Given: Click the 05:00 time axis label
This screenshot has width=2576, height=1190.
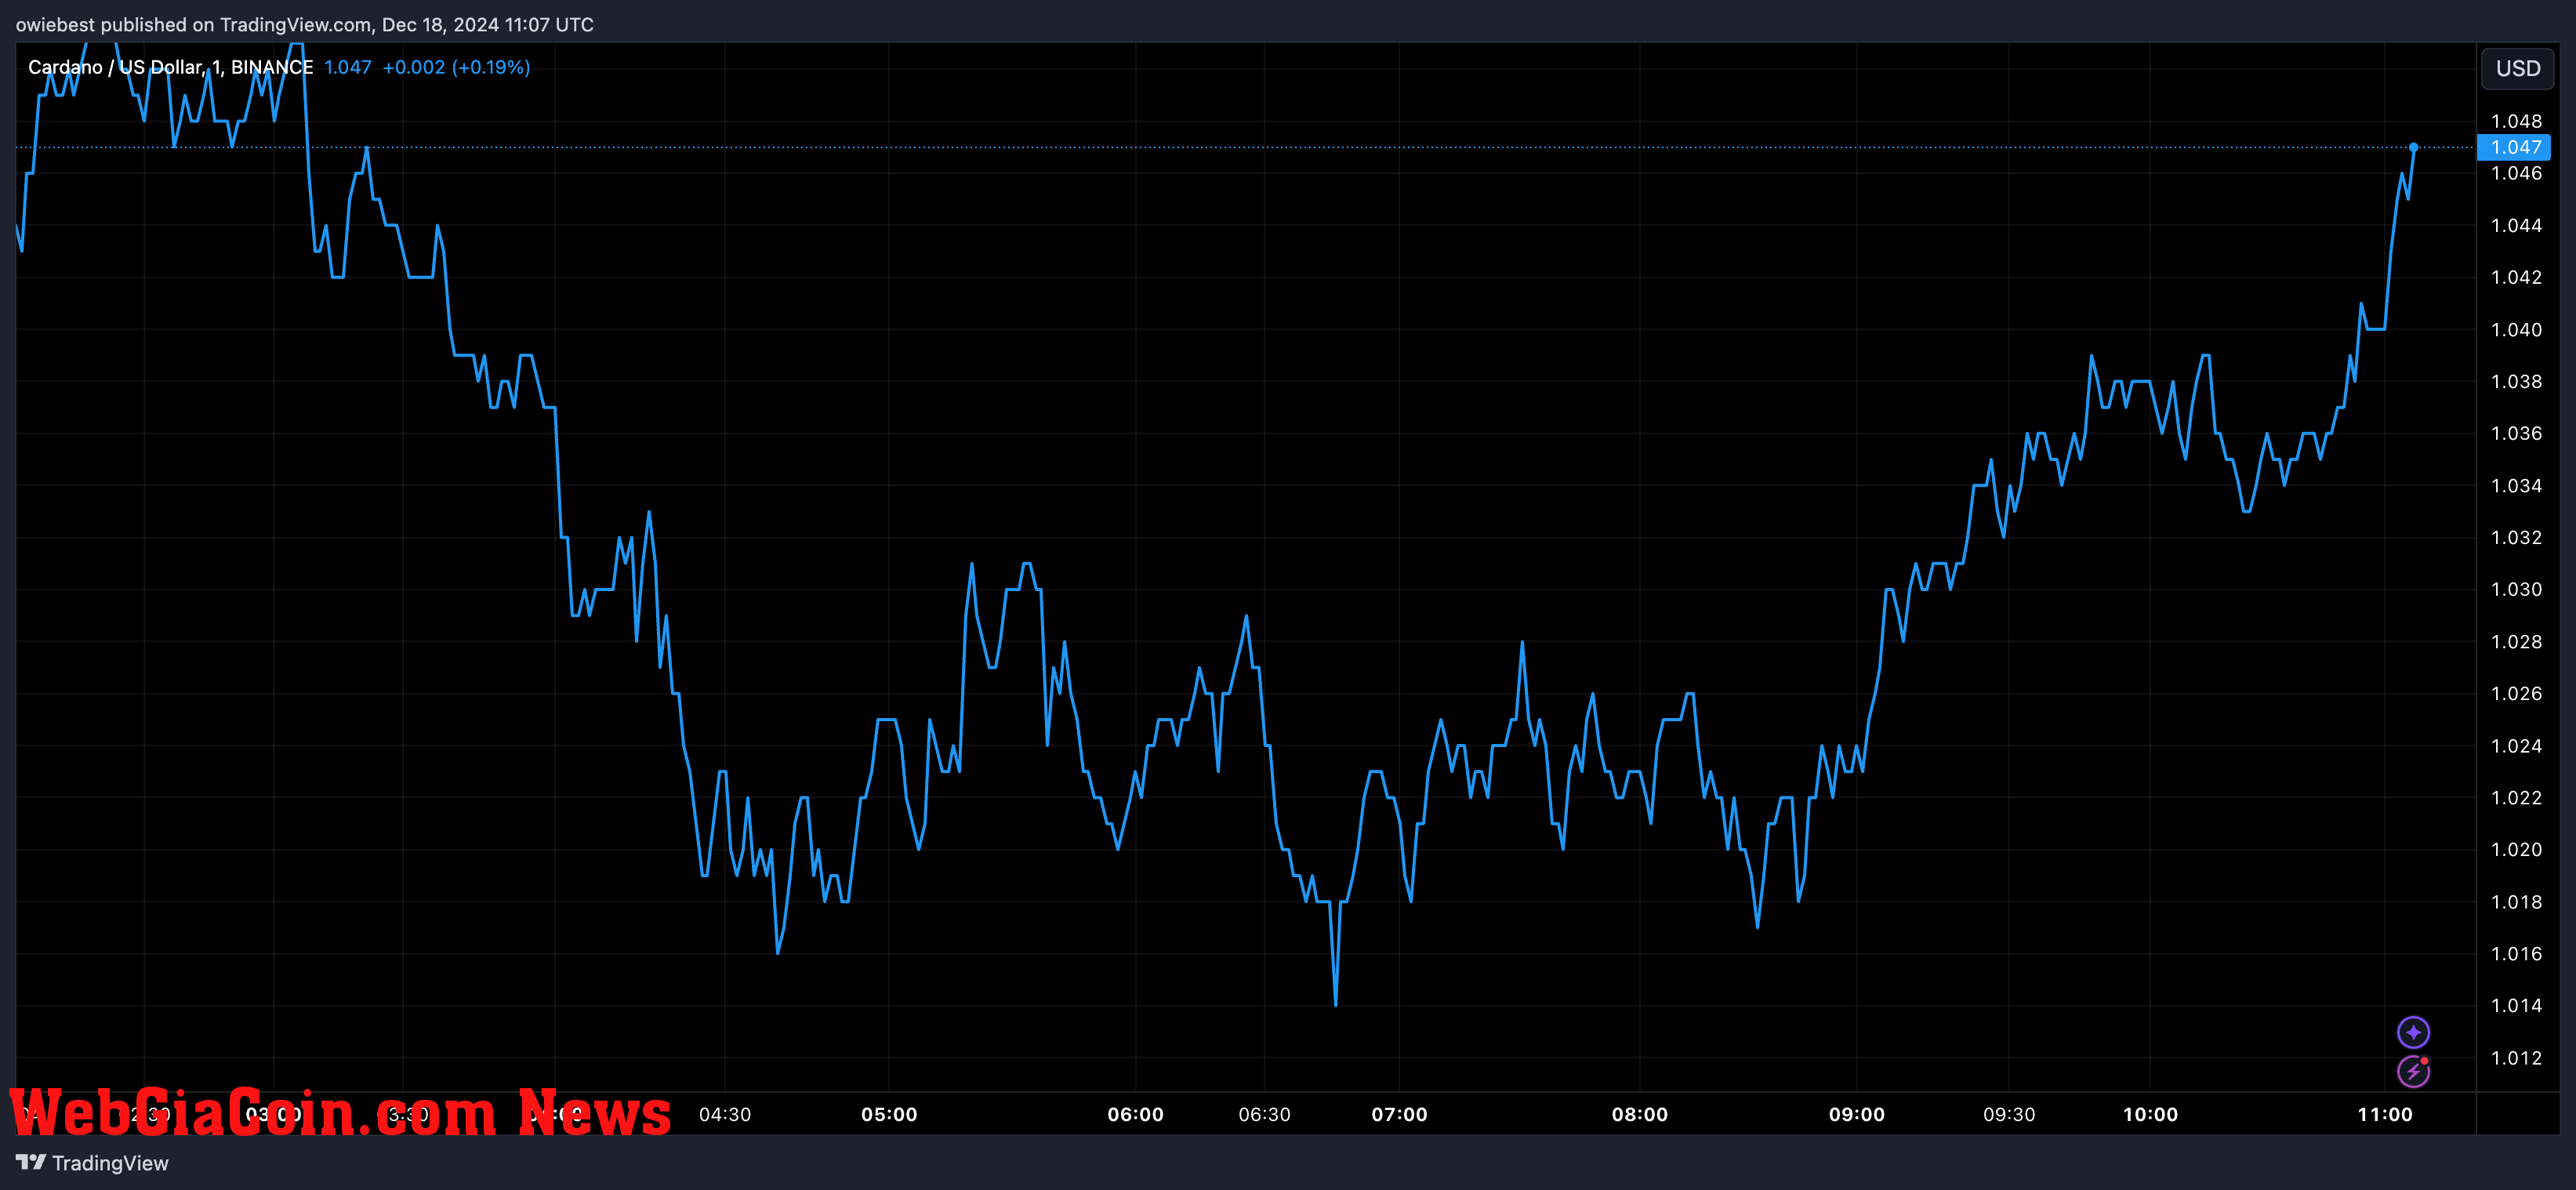Looking at the screenshot, I should click(x=889, y=1114).
